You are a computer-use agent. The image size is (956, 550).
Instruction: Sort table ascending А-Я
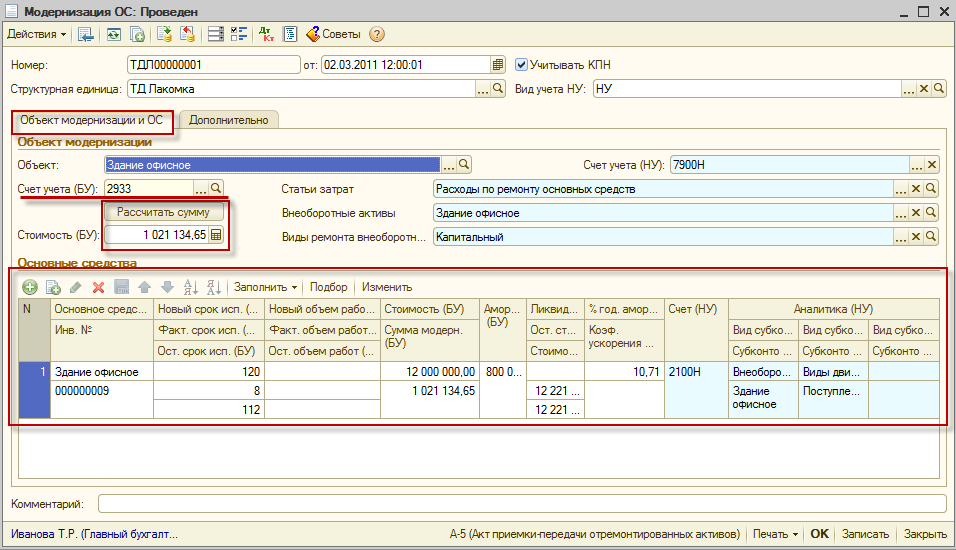[x=191, y=287]
